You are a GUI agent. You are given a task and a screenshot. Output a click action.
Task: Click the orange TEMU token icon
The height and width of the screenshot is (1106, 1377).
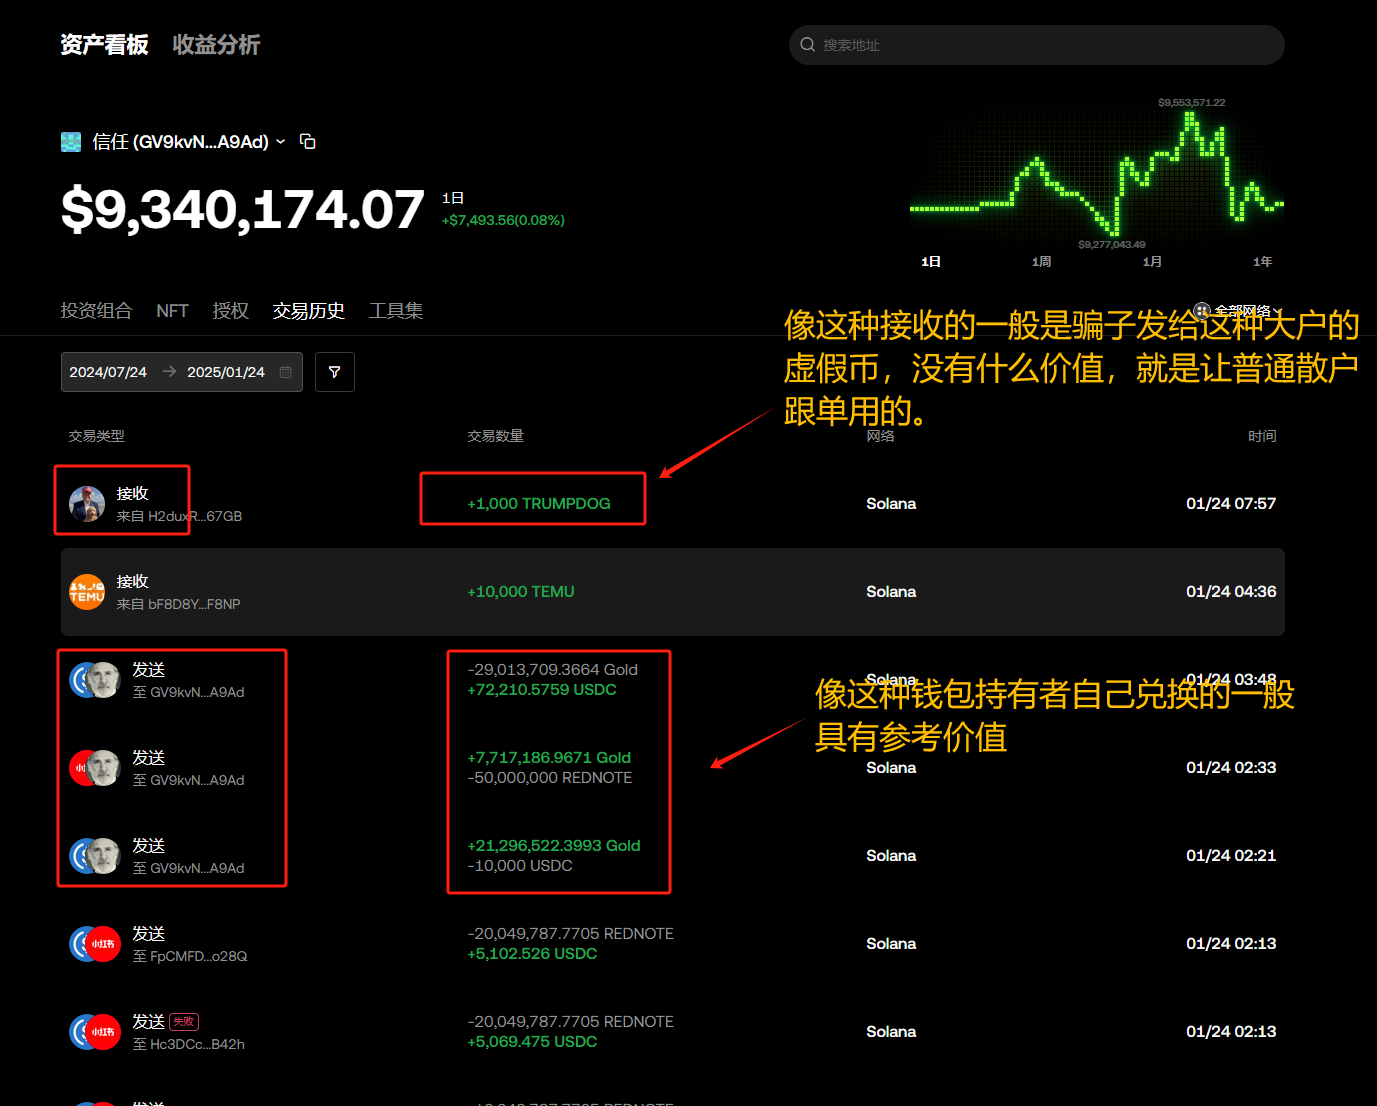pyautogui.click(x=87, y=592)
